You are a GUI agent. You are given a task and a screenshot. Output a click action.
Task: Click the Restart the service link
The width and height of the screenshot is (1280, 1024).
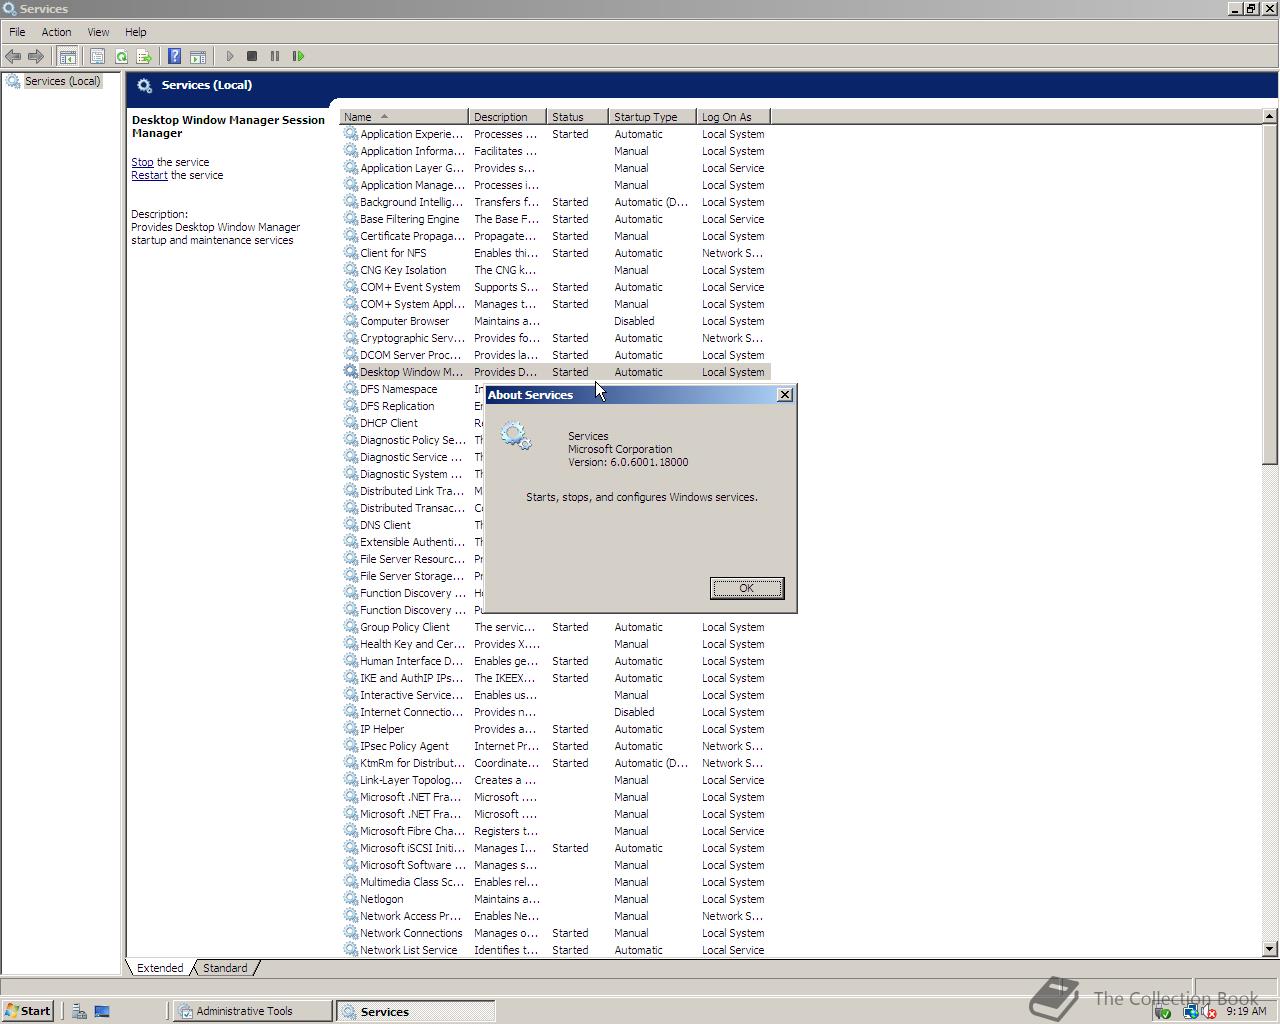click(149, 175)
